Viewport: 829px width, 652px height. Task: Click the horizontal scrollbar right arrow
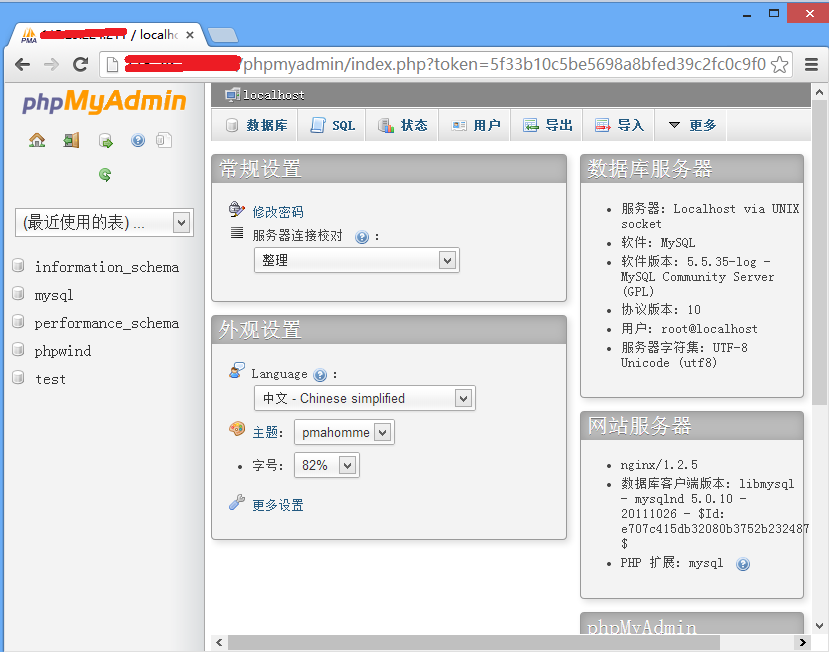[803, 642]
